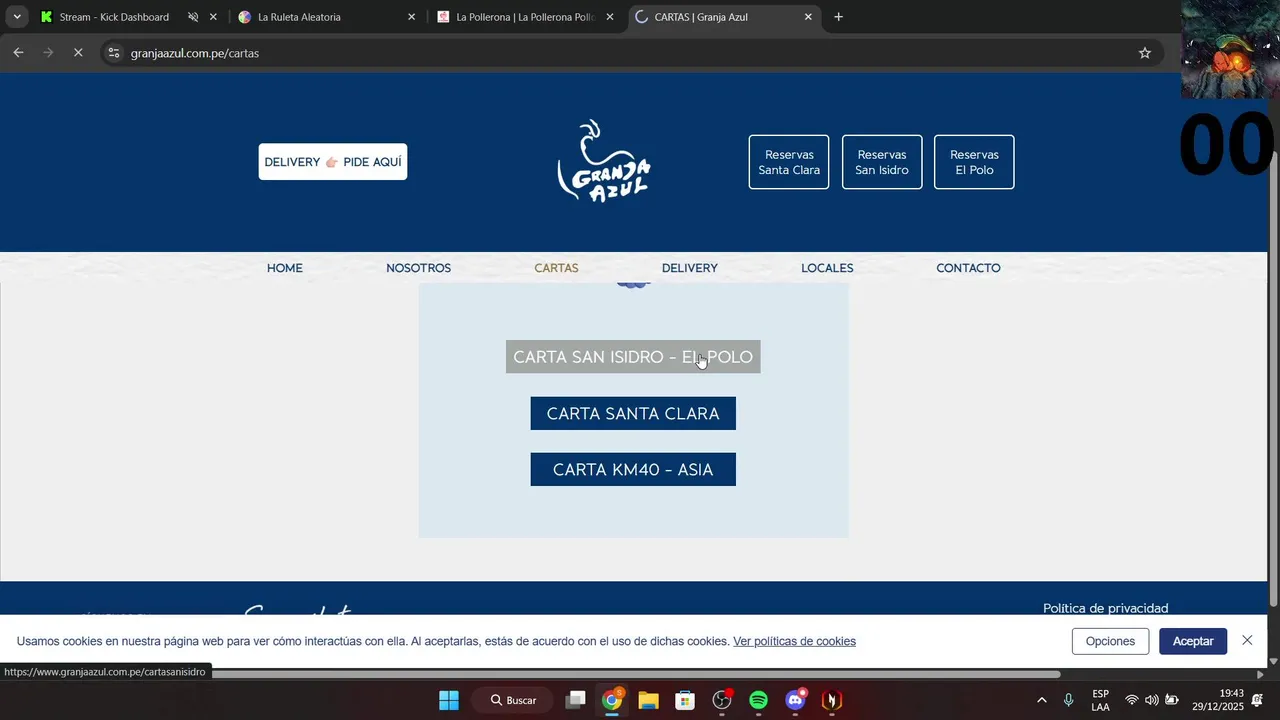Open OBS Studio from the taskbar

click(722, 700)
